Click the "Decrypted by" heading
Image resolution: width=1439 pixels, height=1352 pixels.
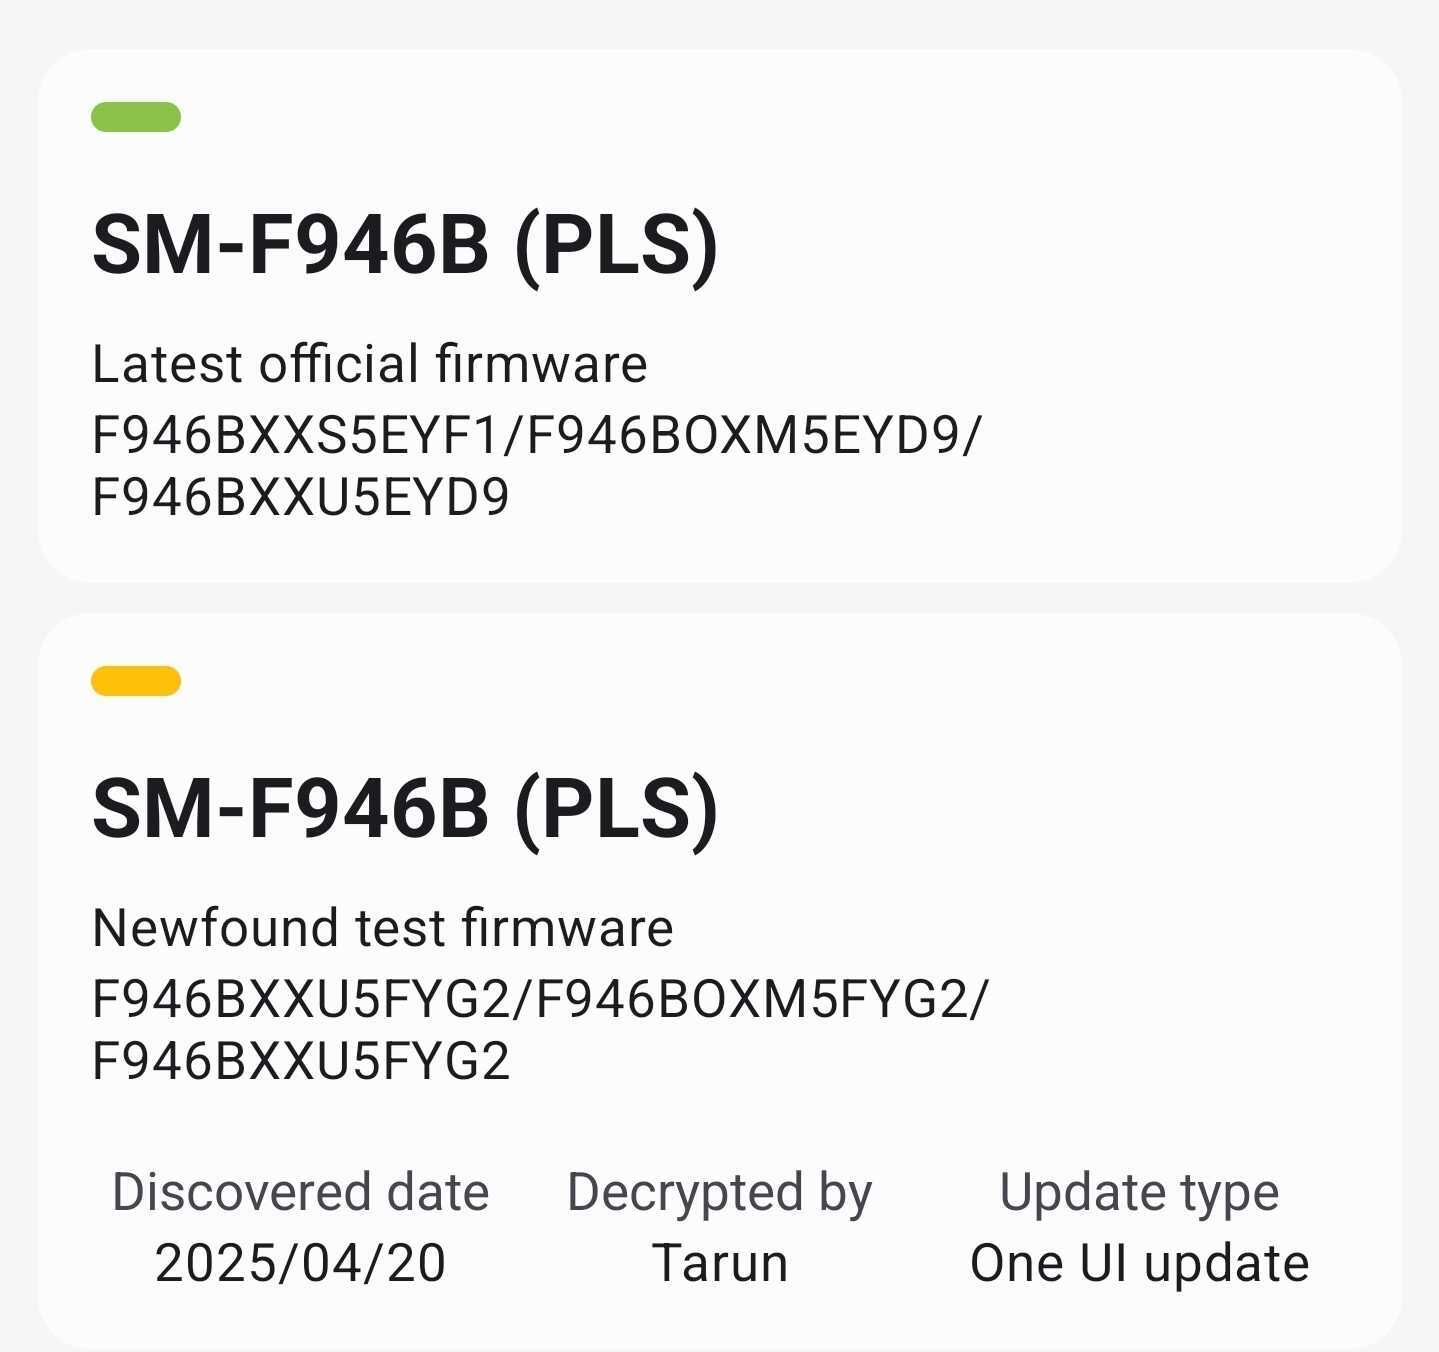(719, 1192)
